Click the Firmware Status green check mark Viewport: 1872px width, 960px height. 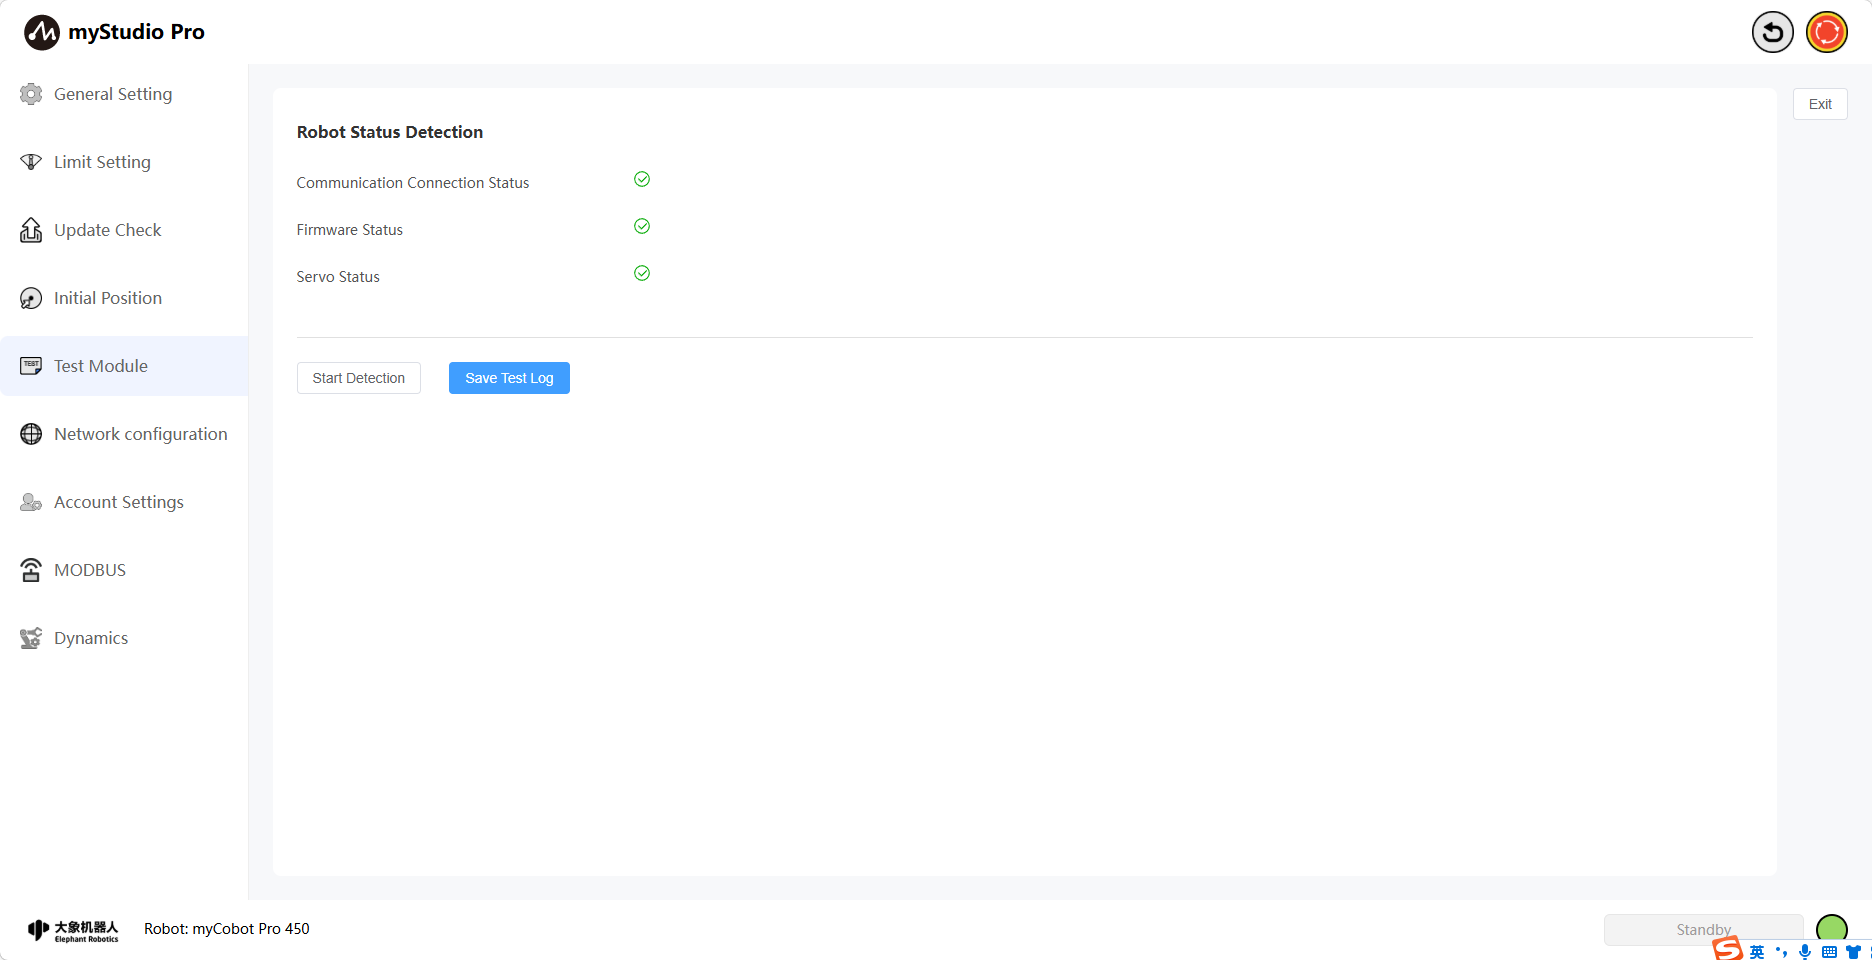642,226
